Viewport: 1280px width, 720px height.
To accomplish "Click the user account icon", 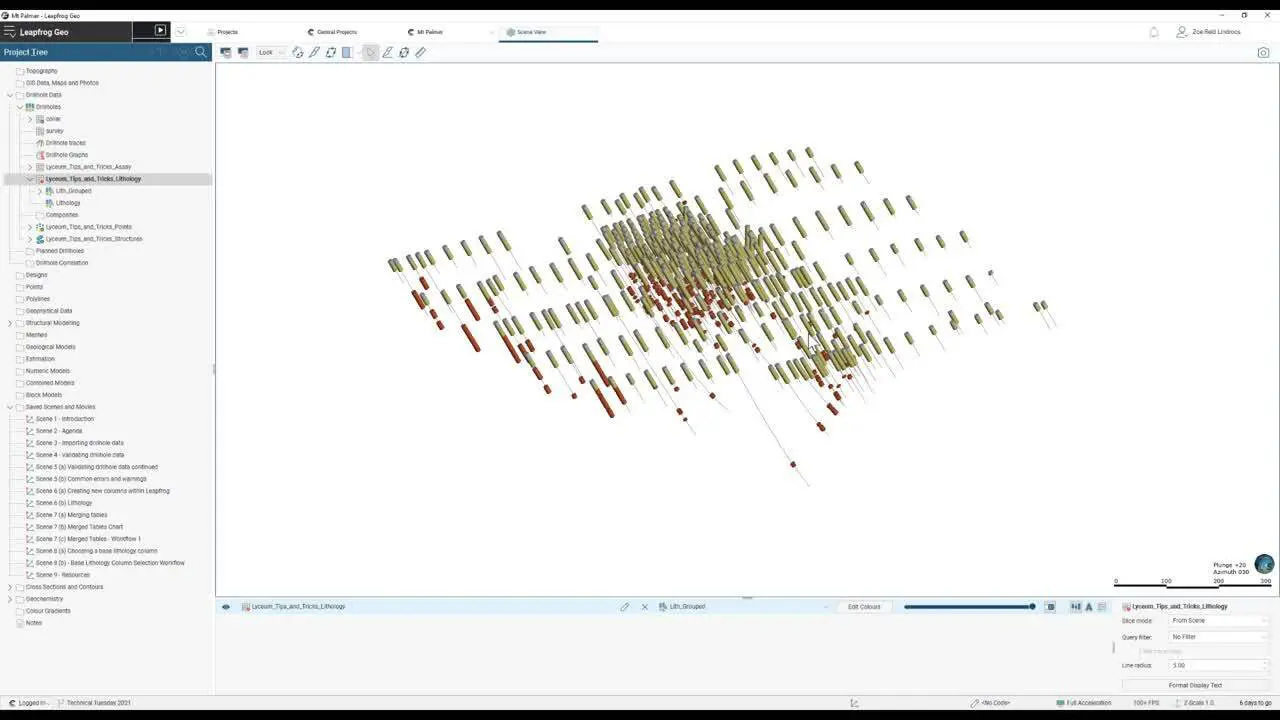I will pyautogui.click(x=1182, y=32).
